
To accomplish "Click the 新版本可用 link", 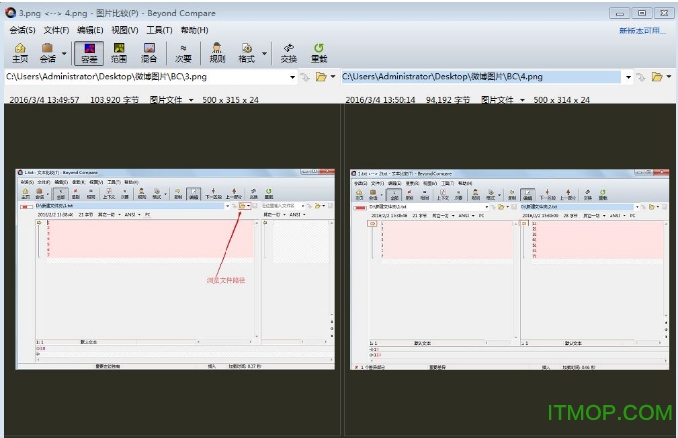I will pos(642,31).
